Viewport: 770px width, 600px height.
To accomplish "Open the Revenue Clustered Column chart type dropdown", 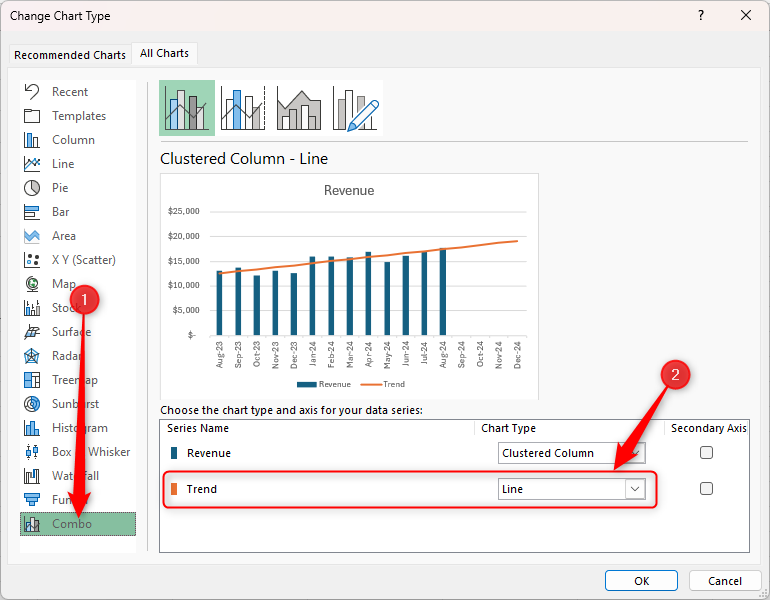I will [x=572, y=453].
